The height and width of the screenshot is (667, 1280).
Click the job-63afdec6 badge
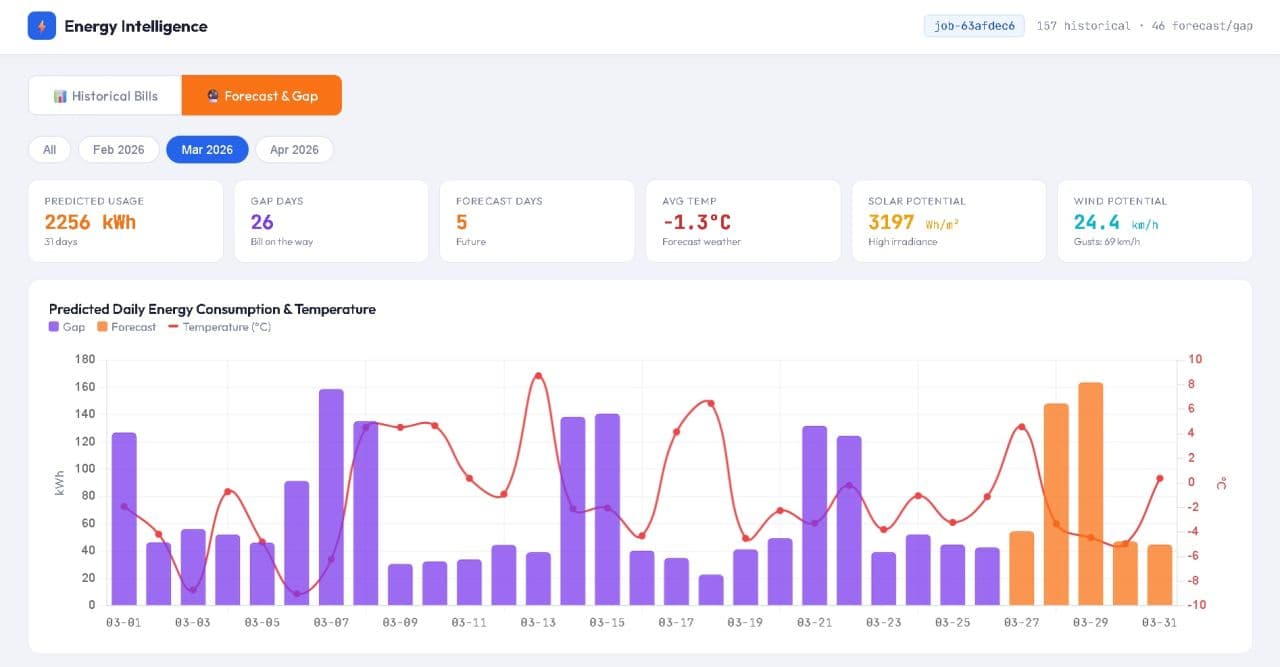tap(974, 25)
